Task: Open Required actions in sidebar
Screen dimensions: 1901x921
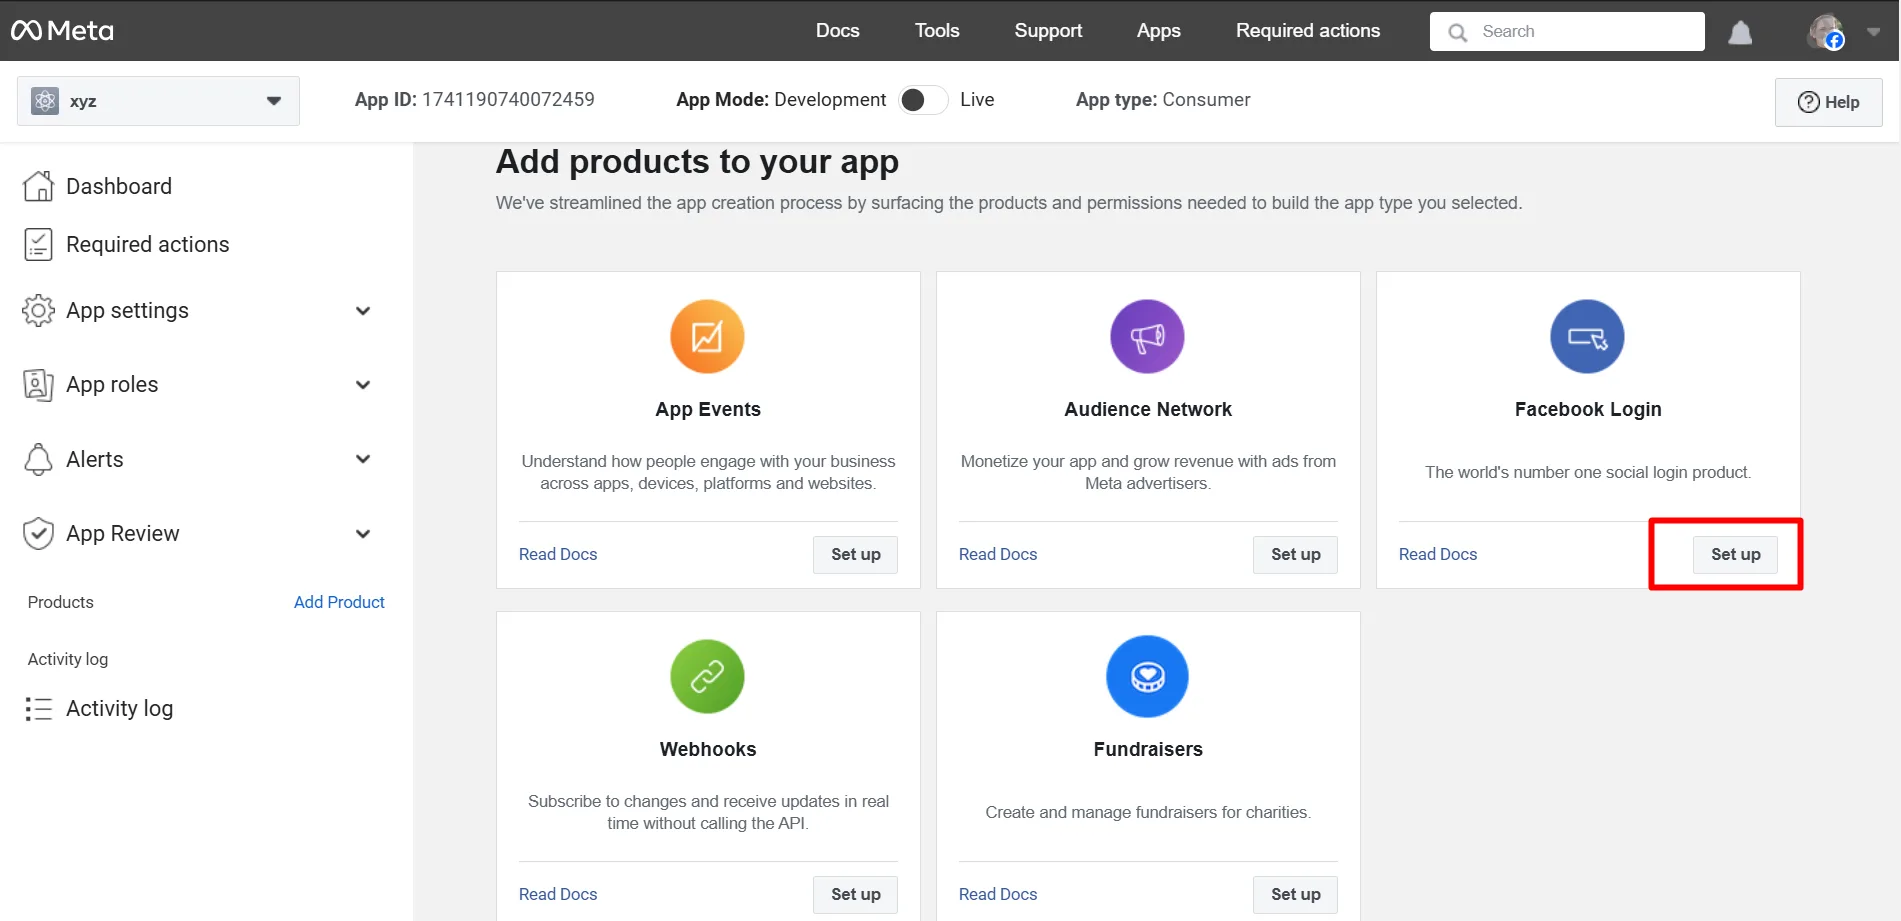Action: click(147, 244)
